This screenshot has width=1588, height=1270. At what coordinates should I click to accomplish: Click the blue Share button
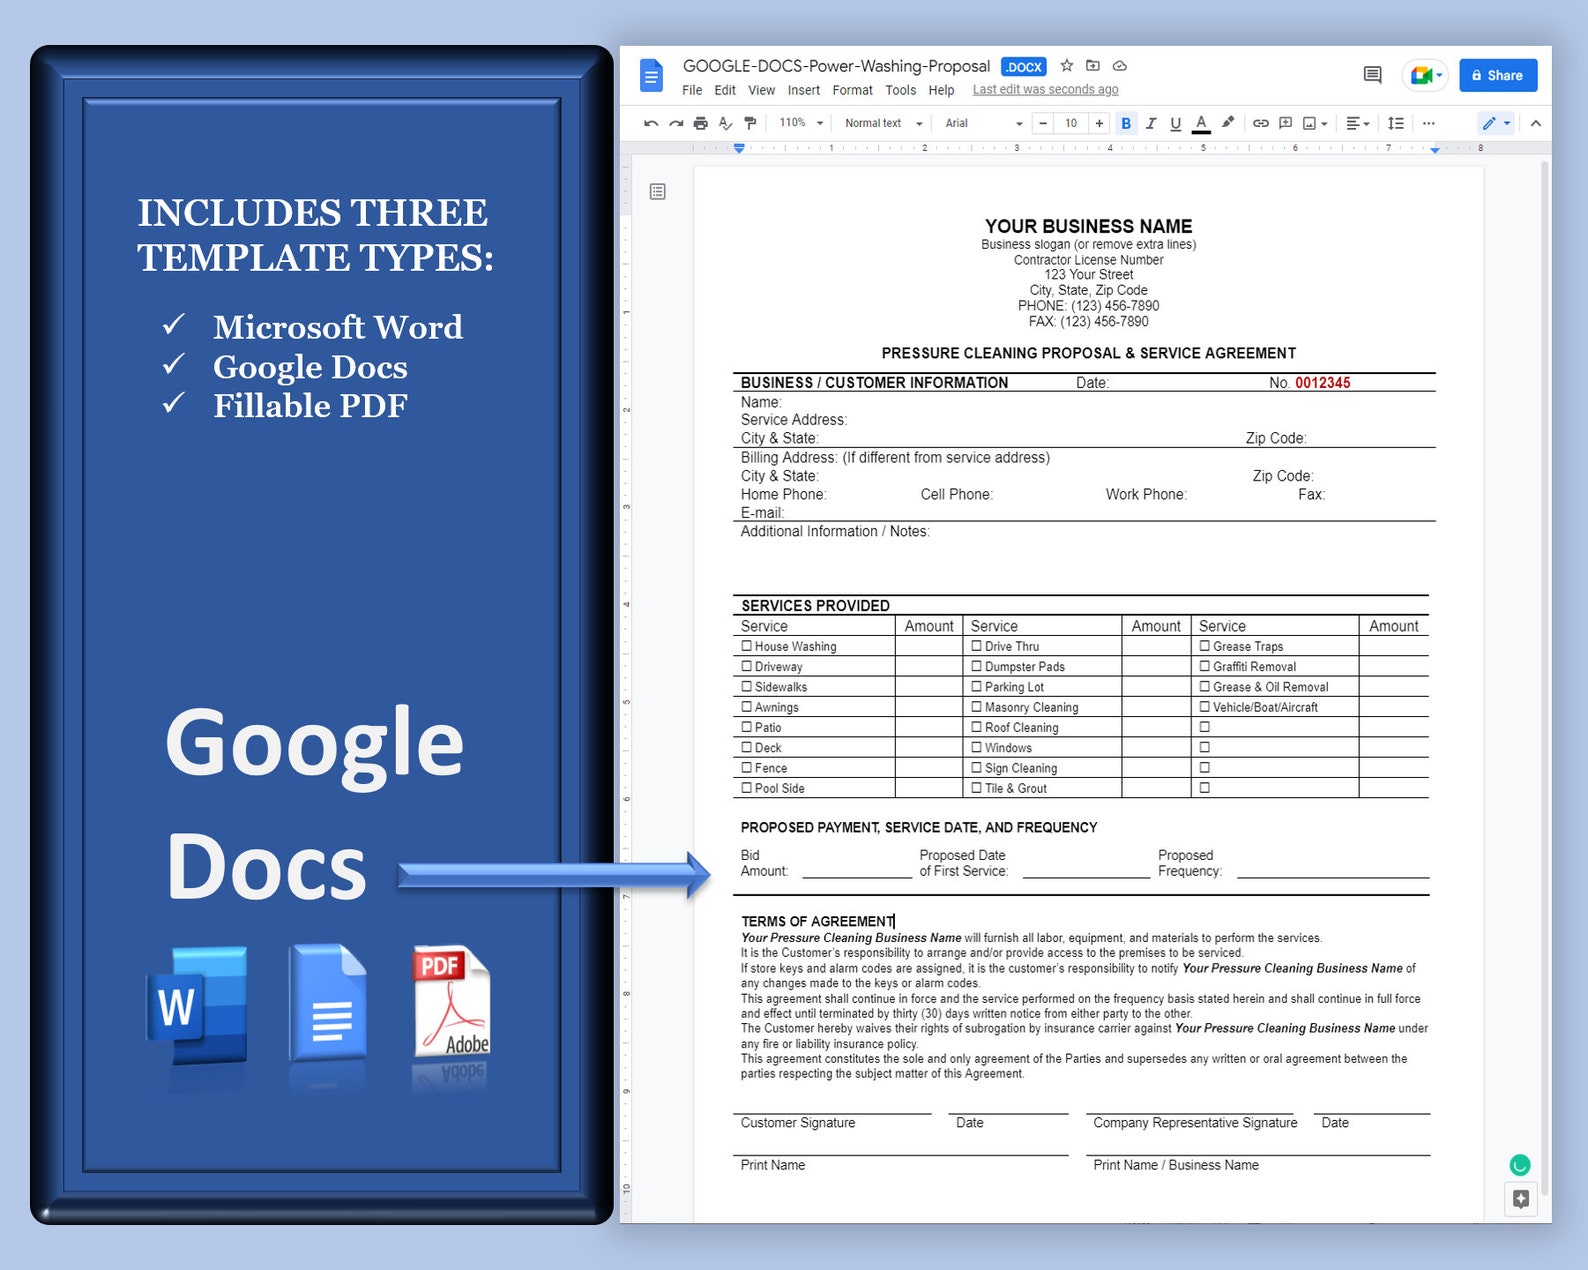1498,75
